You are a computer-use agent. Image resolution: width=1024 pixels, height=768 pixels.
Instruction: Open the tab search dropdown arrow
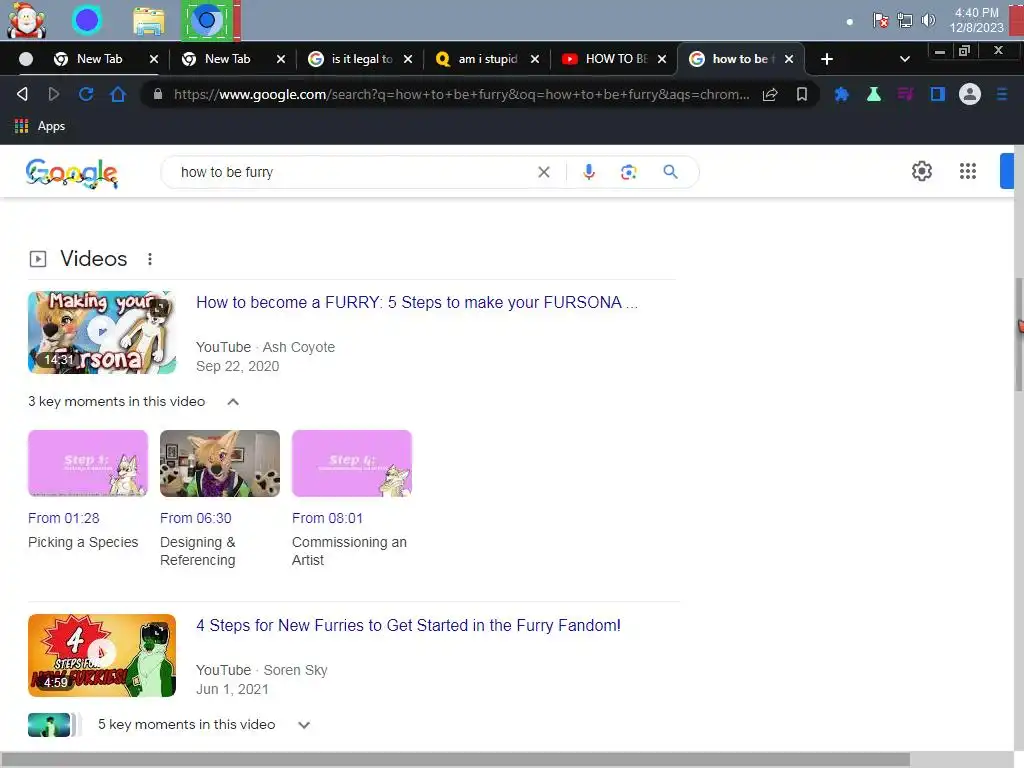click(904, 59)
